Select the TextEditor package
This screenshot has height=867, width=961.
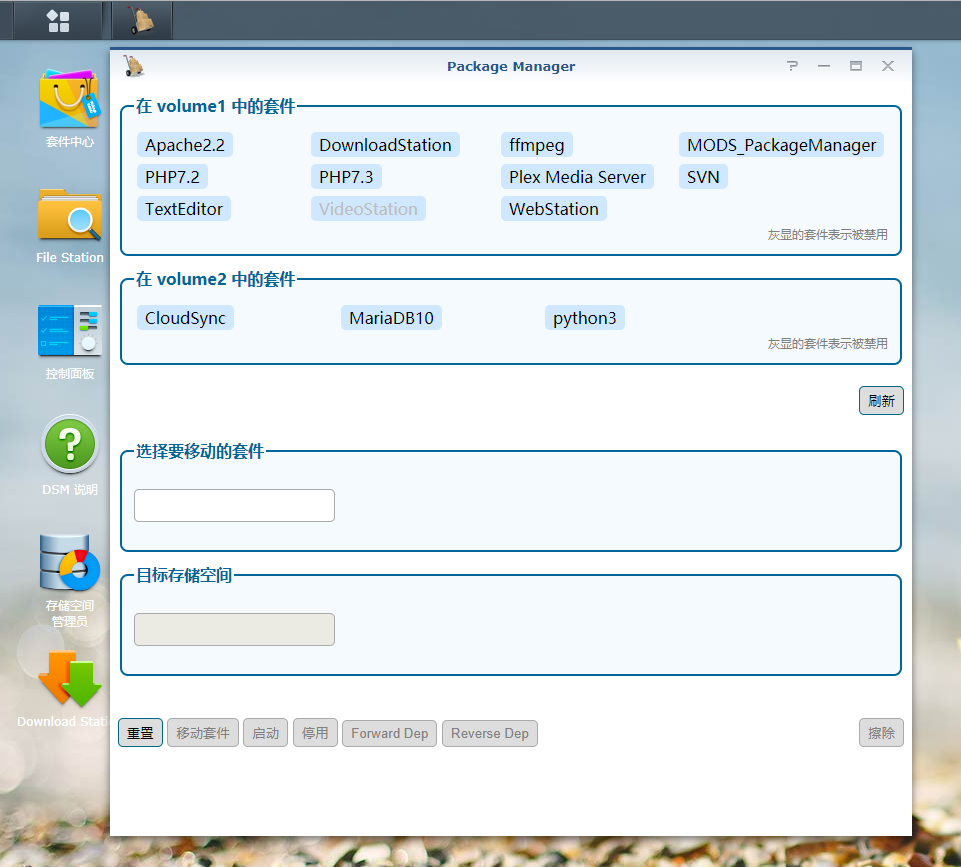184,209
